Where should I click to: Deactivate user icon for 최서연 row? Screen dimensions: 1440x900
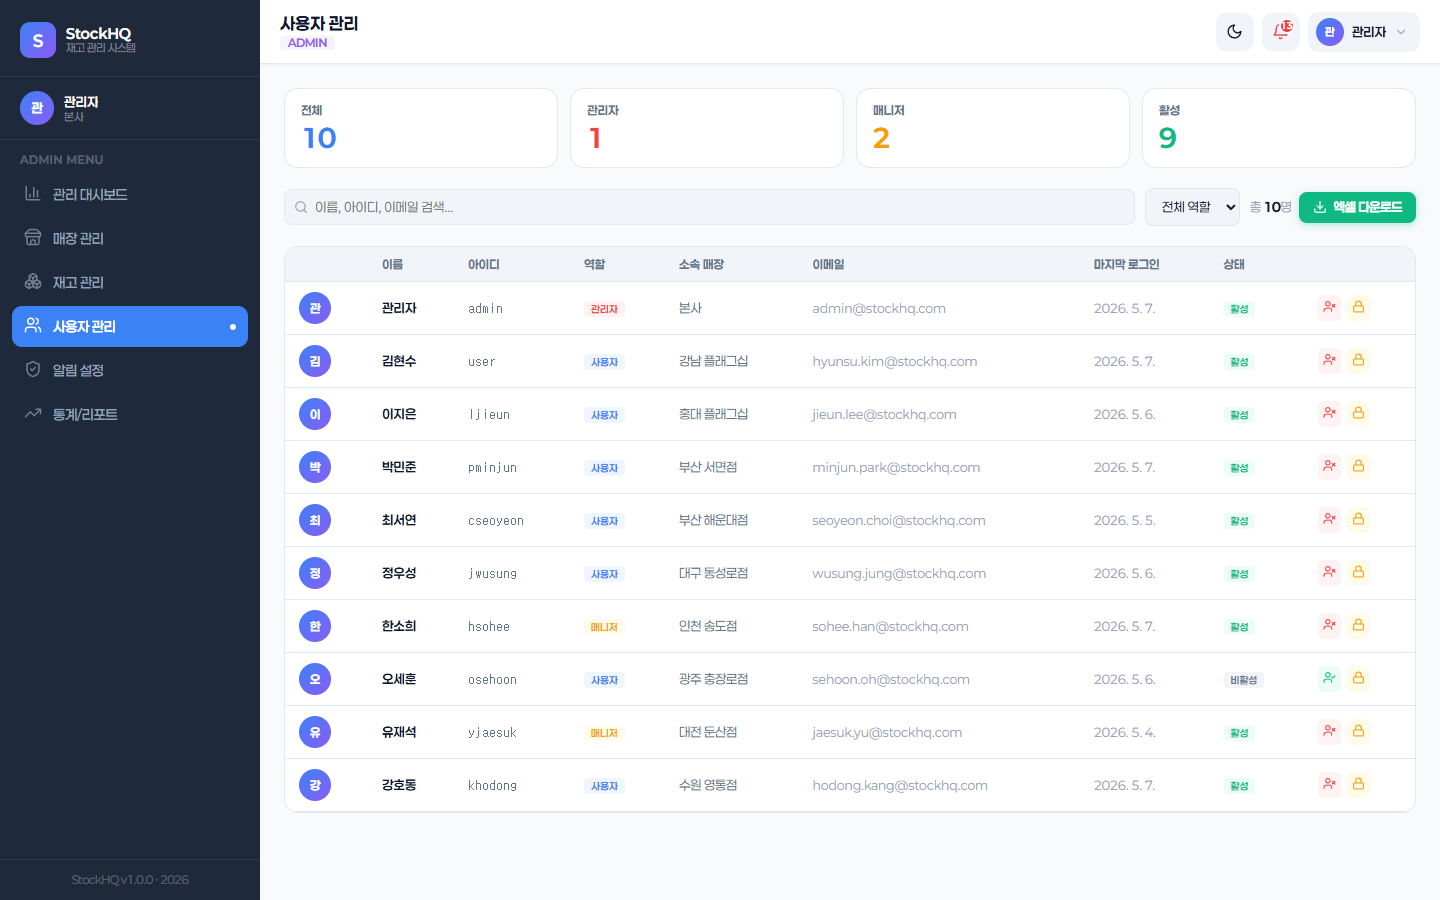(1329, 519)
